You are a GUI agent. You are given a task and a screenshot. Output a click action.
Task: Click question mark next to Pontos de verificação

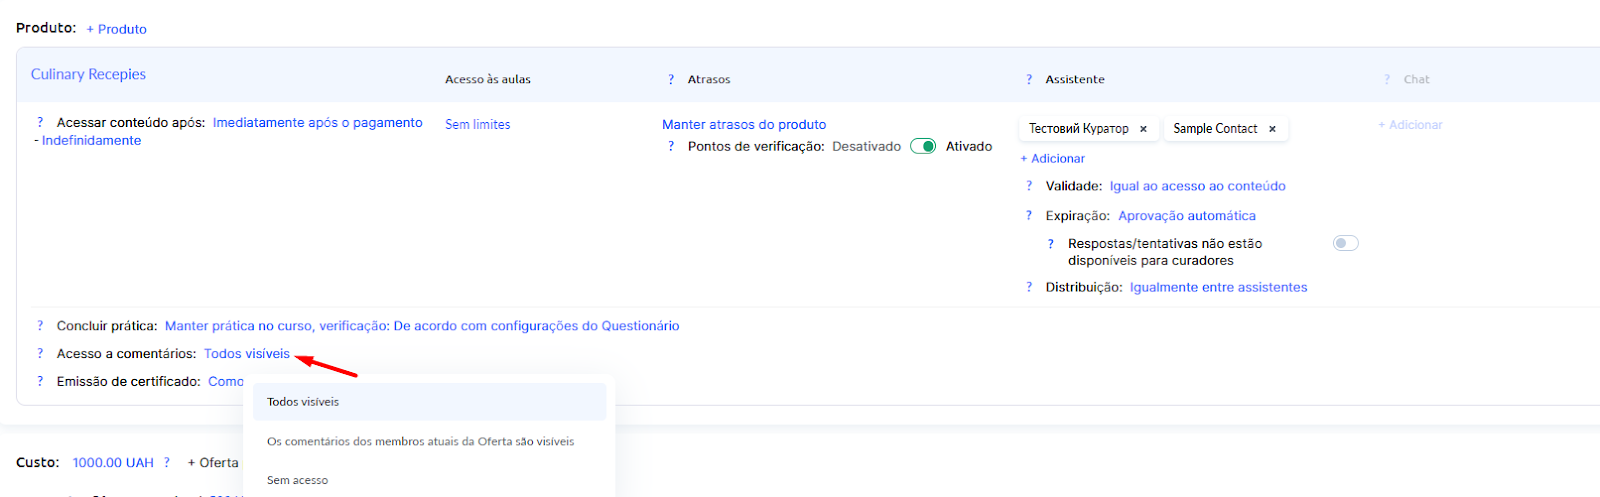[x=671, y=147]
